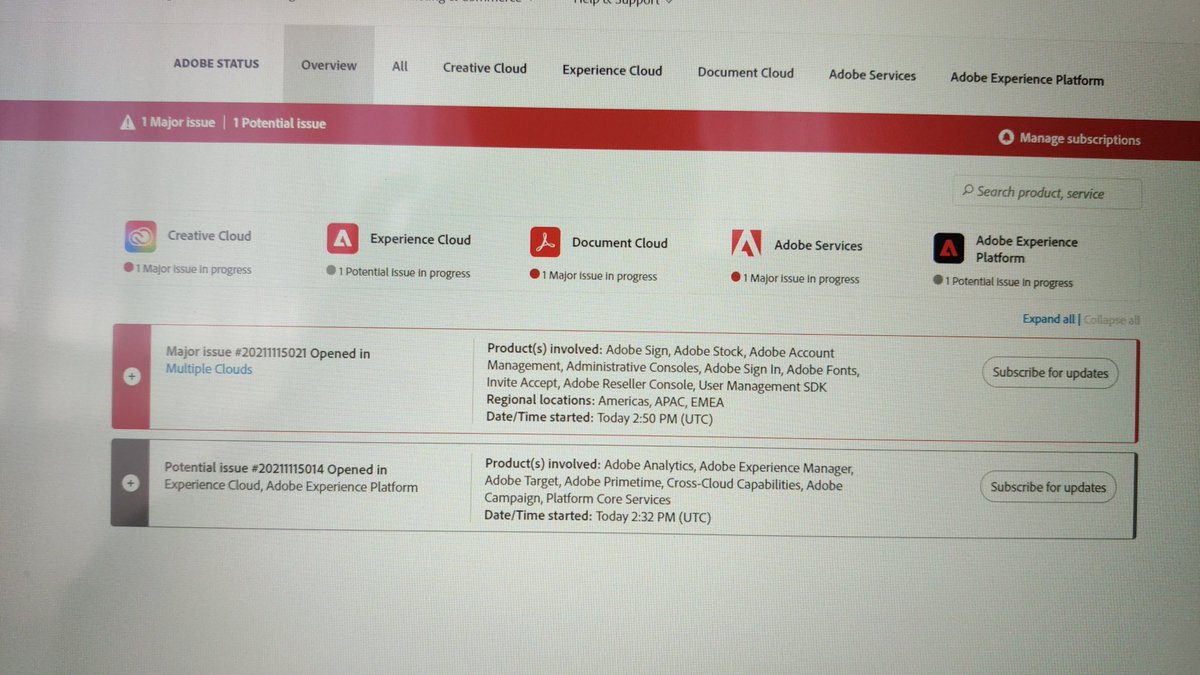Switch to the Overview tab
This screenshot has height=675, width=1200.
coord(329,65)
